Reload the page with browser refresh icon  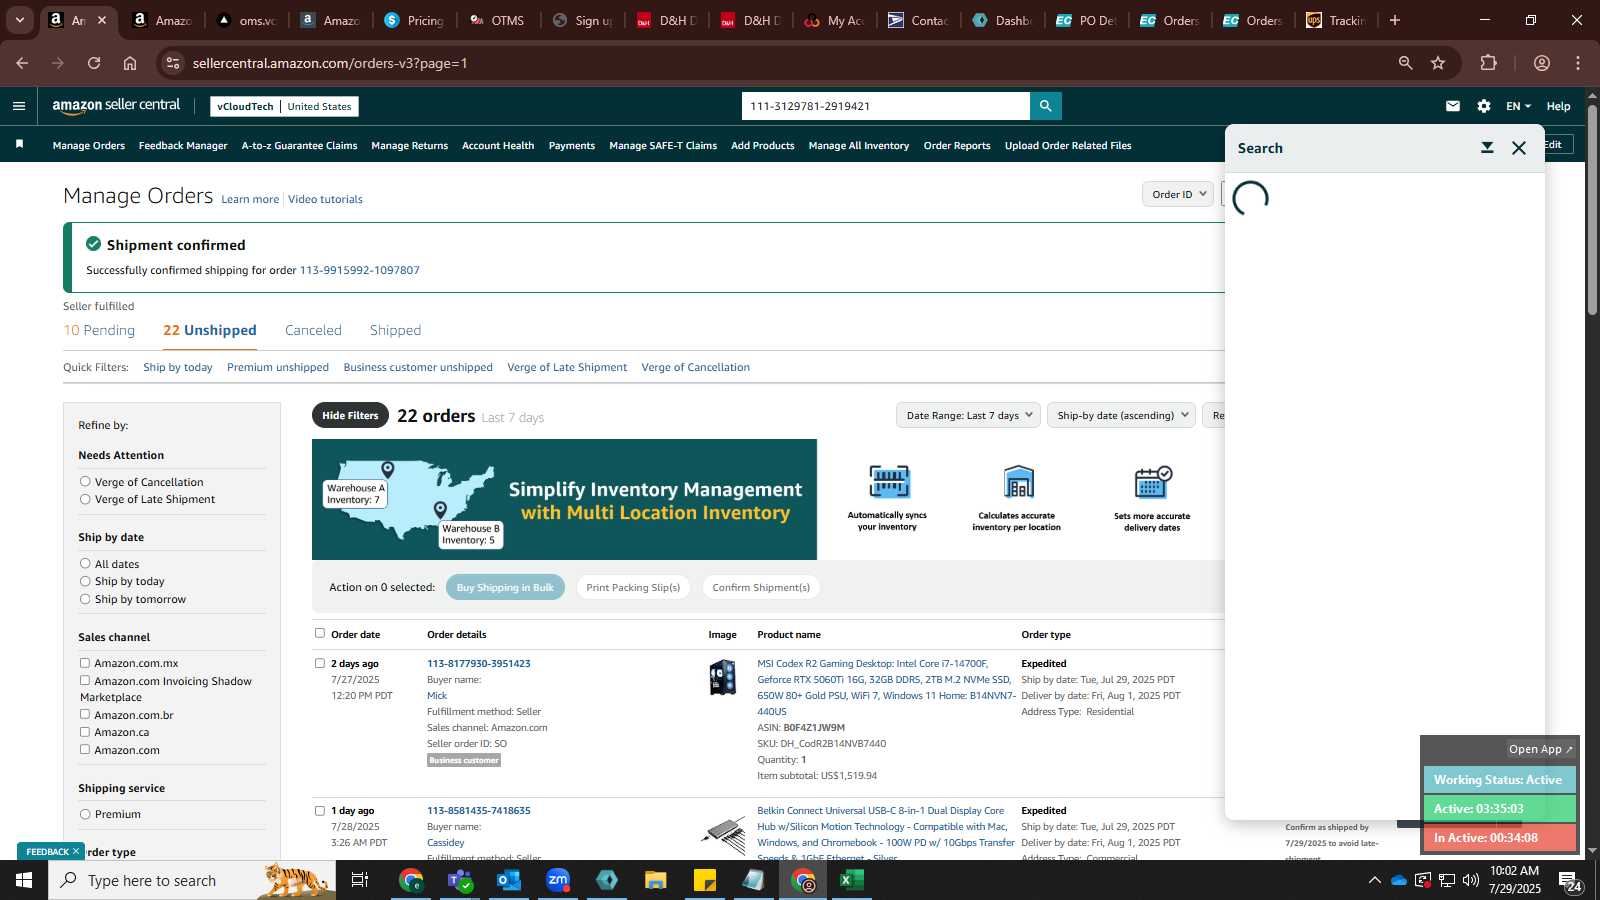click(x=94, y=63)
